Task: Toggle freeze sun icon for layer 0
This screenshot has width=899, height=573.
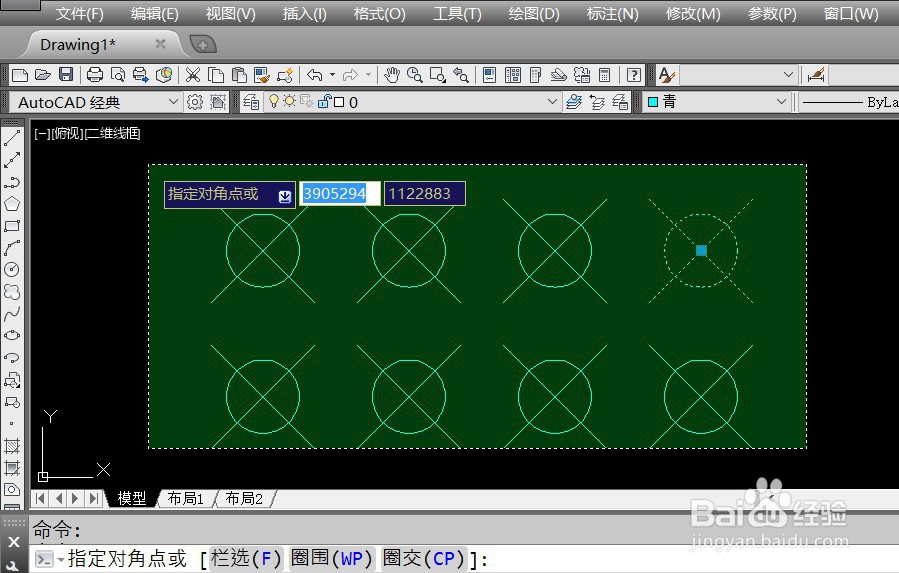Action: (x=290, y=102)
